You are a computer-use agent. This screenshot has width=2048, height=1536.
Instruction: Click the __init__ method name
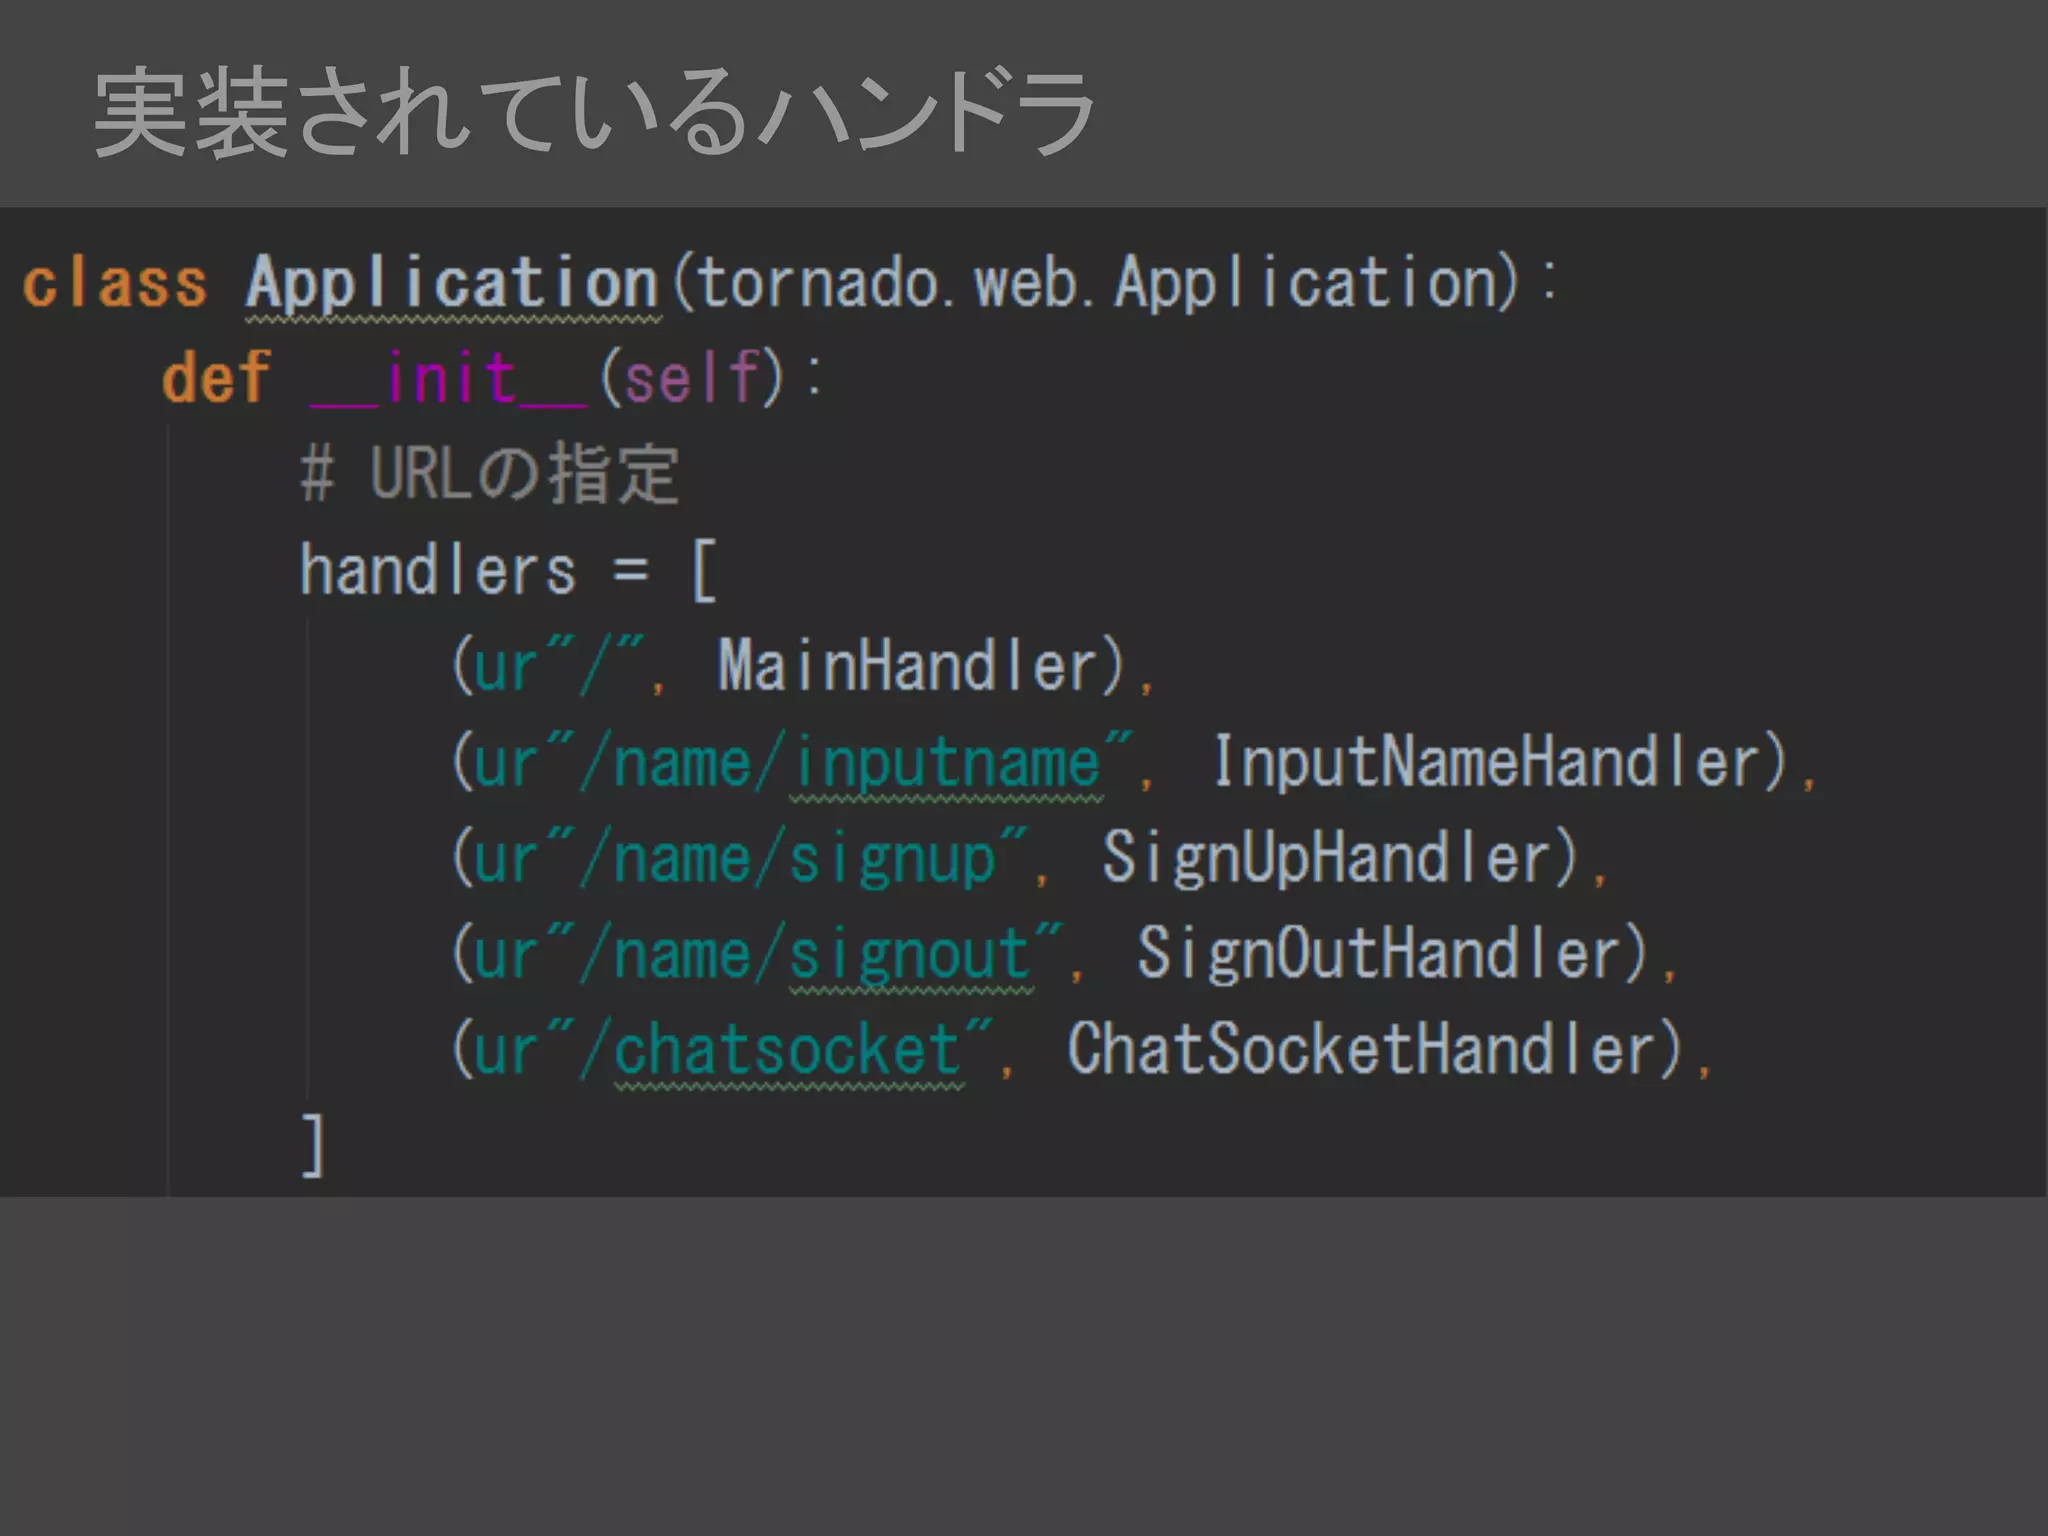click(449, 378)
